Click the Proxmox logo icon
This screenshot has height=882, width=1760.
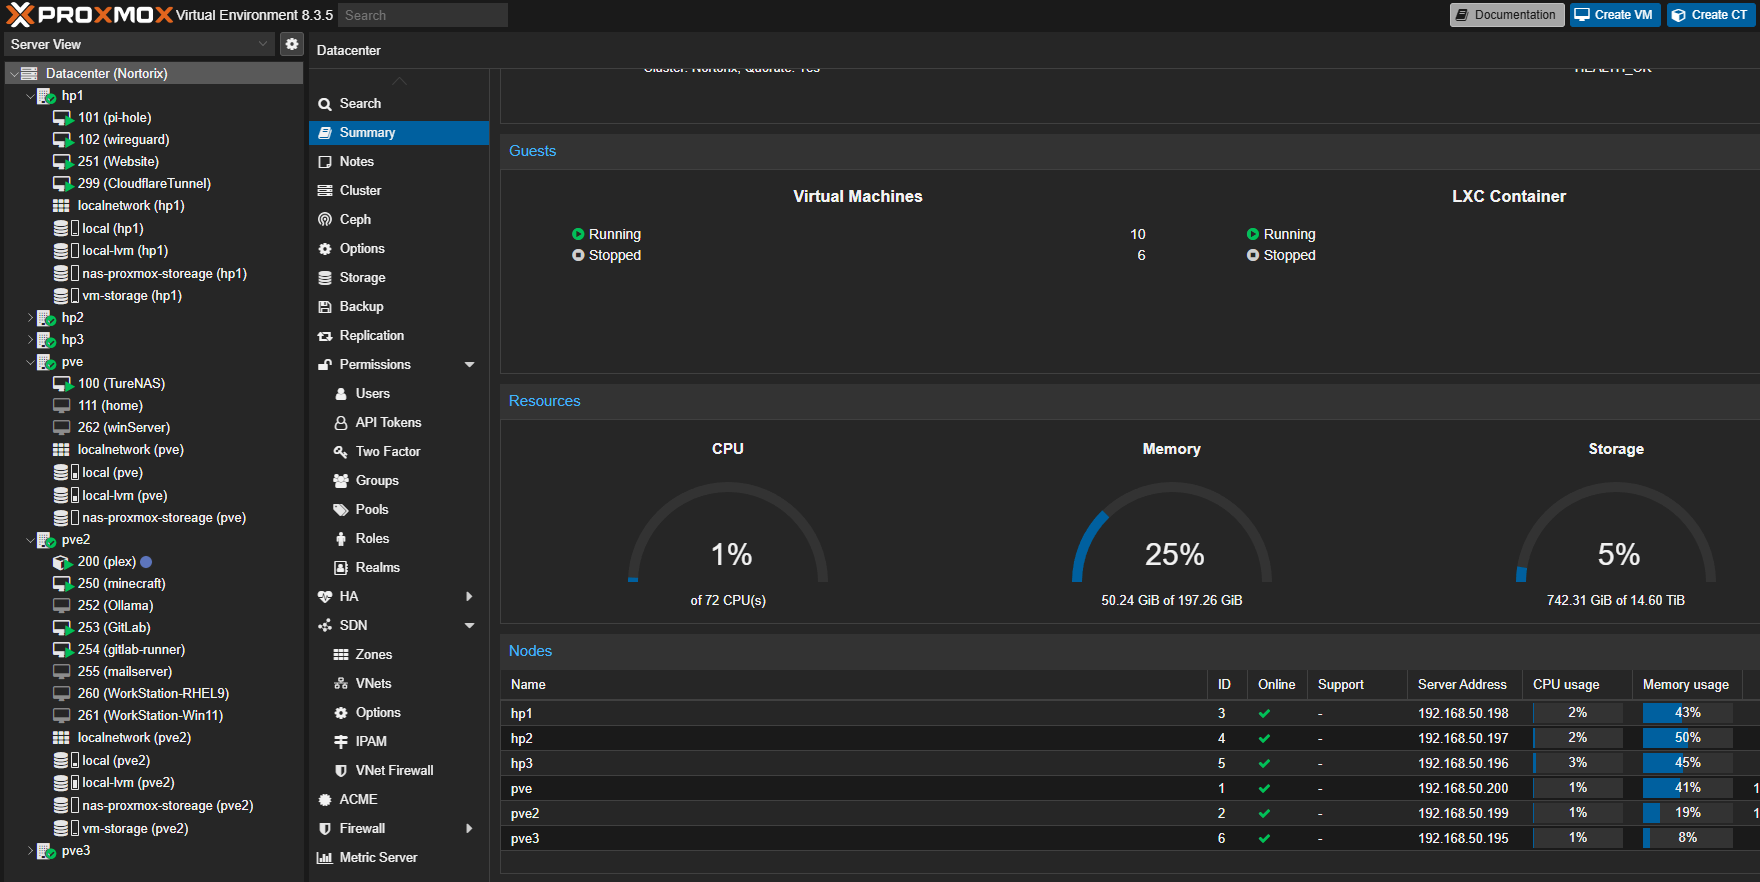click(x=20, y=14)
